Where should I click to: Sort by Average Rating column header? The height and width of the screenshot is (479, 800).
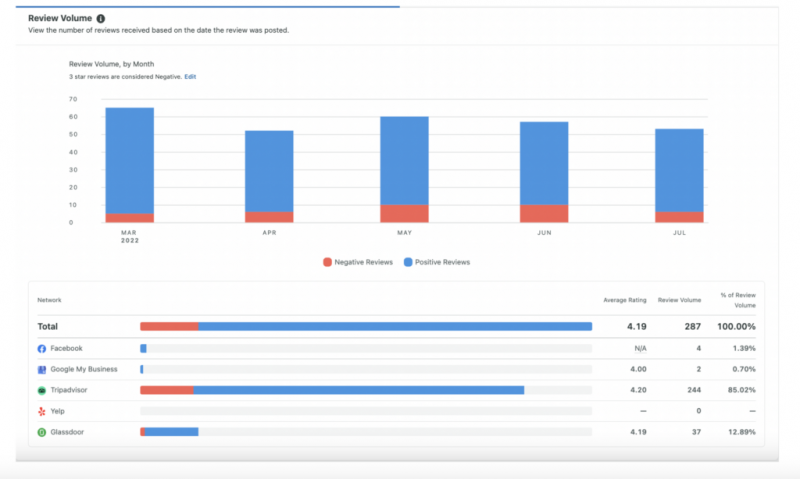624,300
